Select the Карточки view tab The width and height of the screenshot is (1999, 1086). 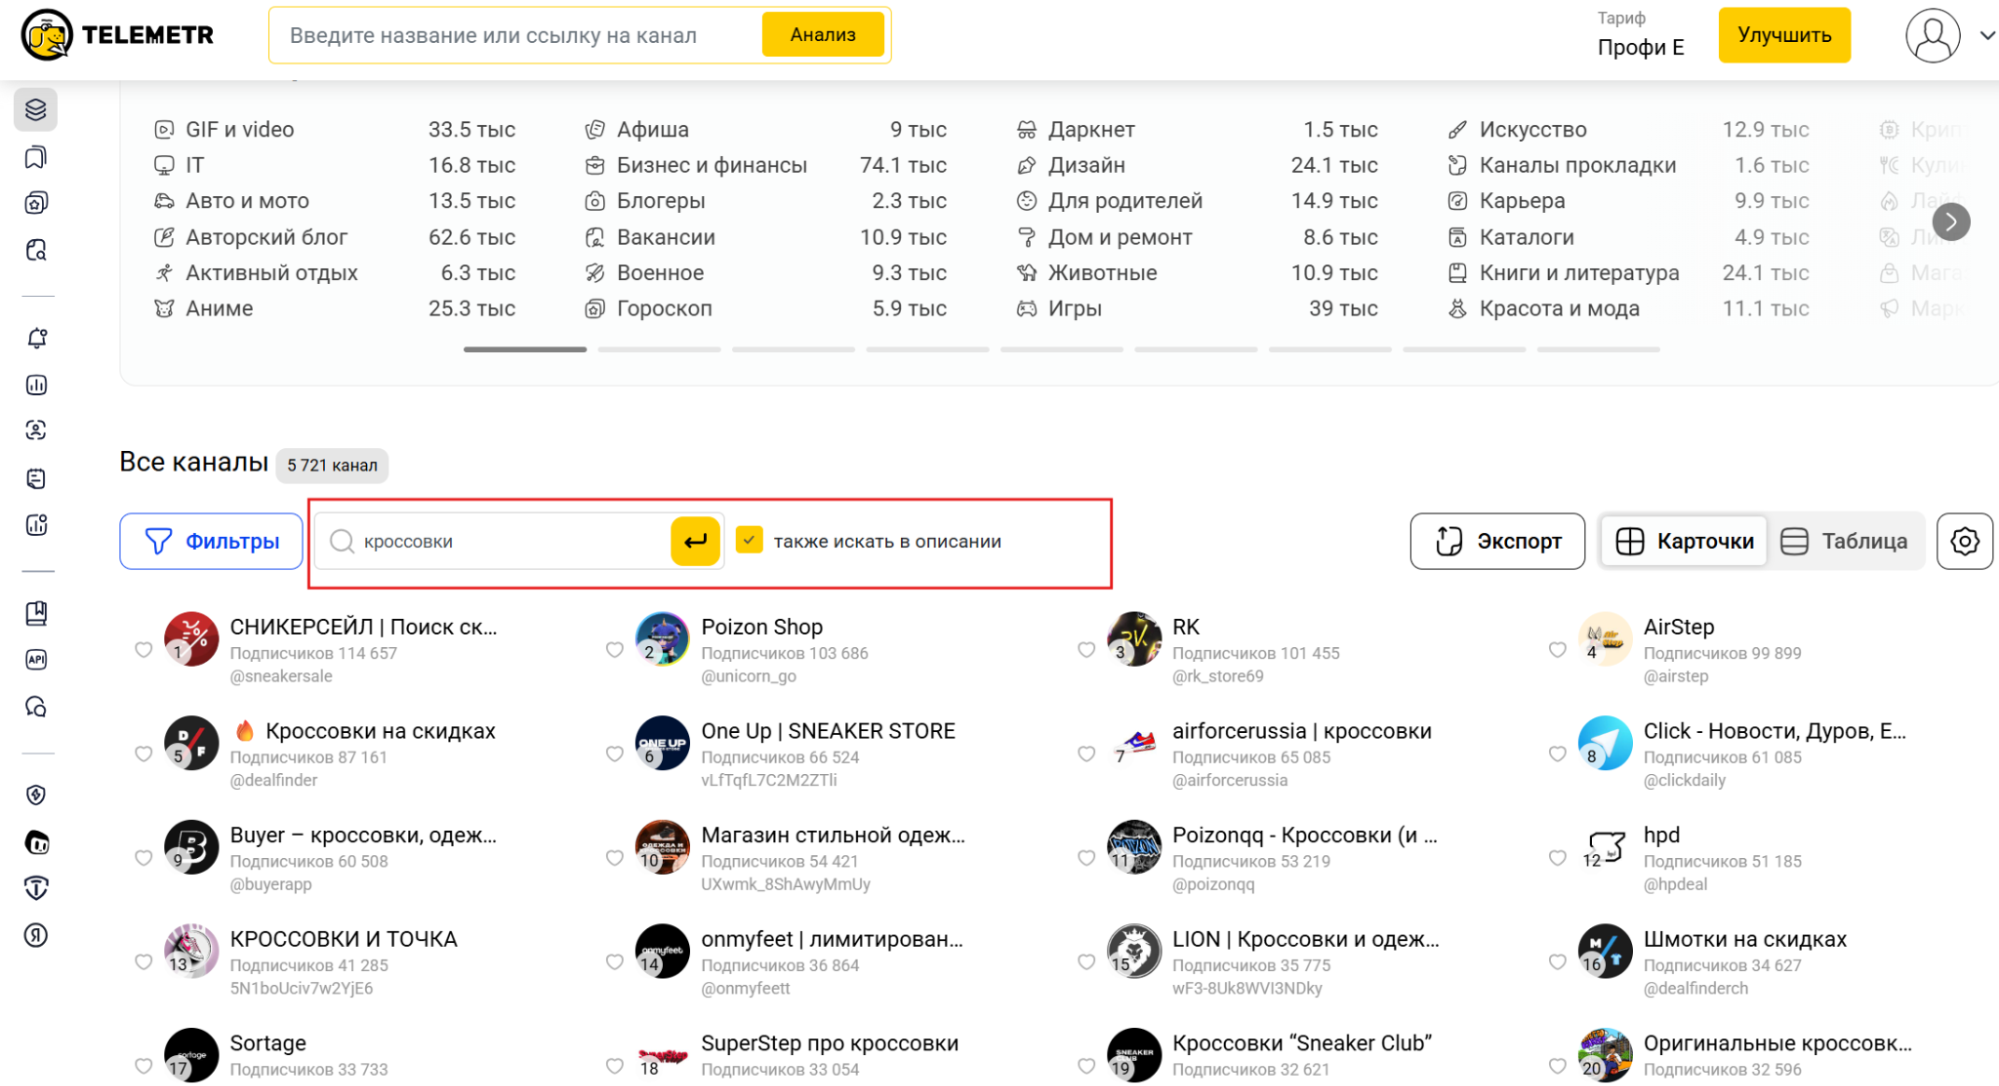pyautogui.click(x=1685, y=541)
